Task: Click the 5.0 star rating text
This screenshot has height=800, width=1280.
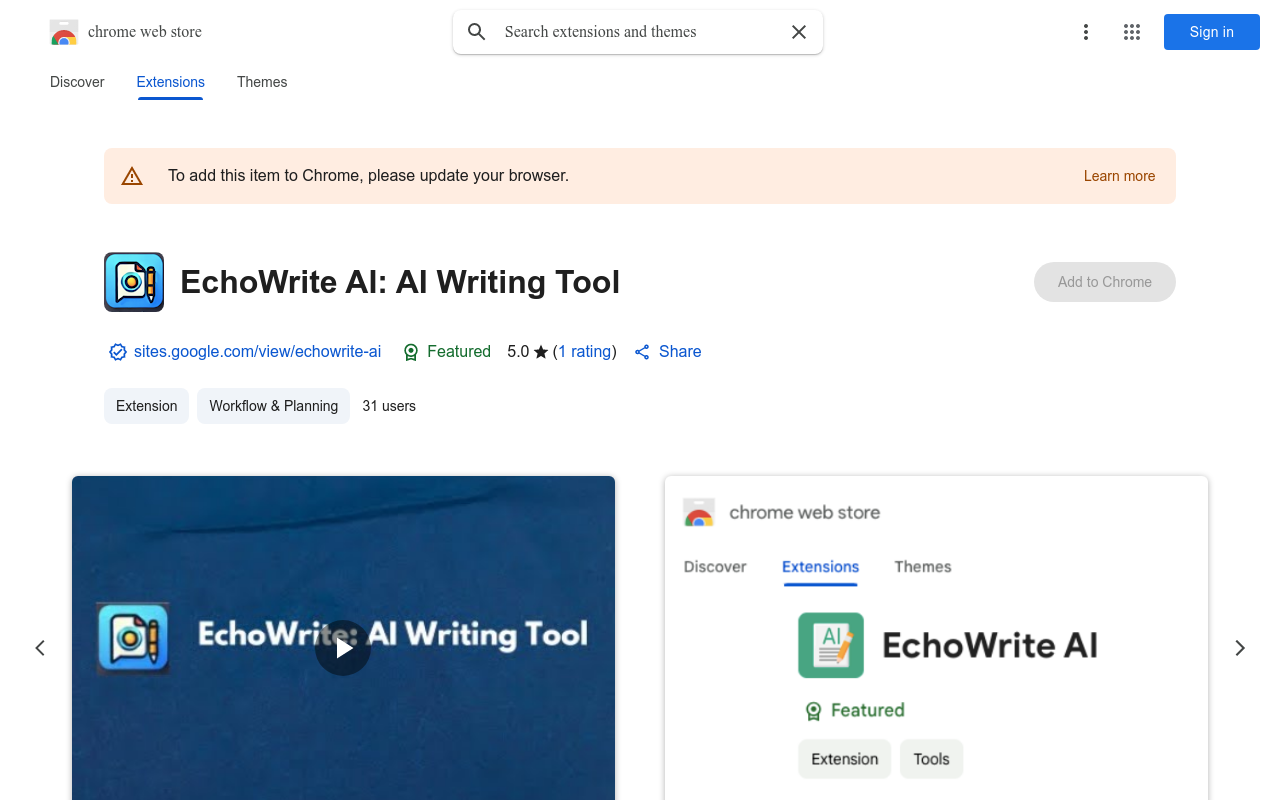Action: pos(528,352)
